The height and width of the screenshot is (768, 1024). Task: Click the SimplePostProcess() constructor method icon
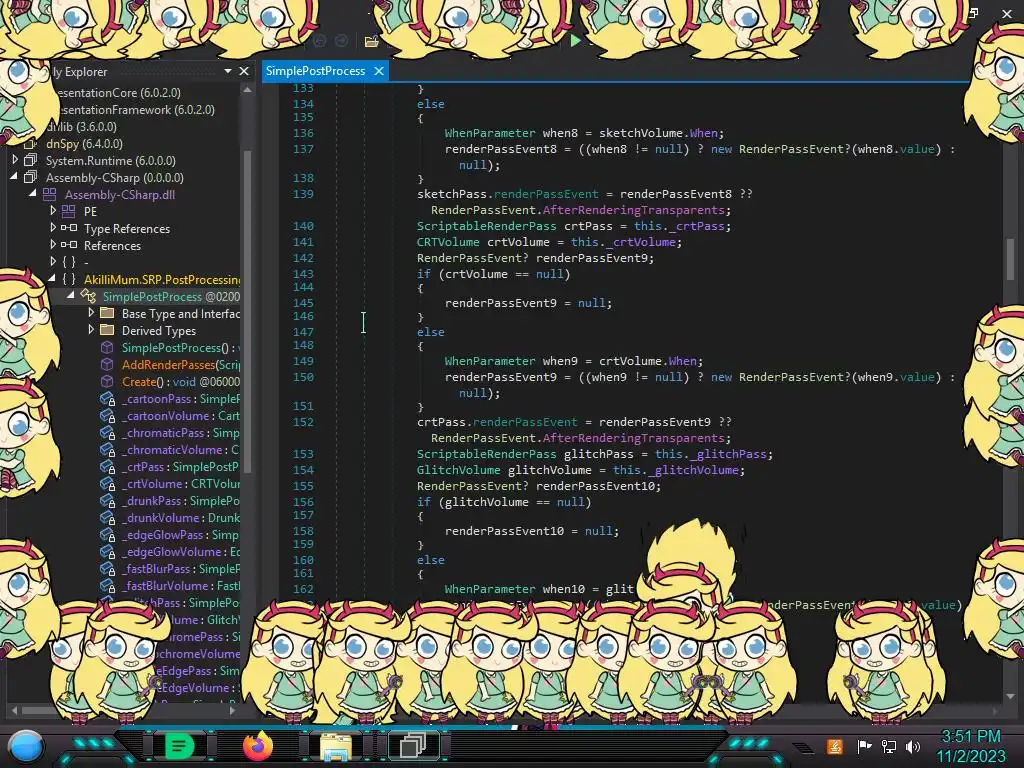tap(107, 347)
